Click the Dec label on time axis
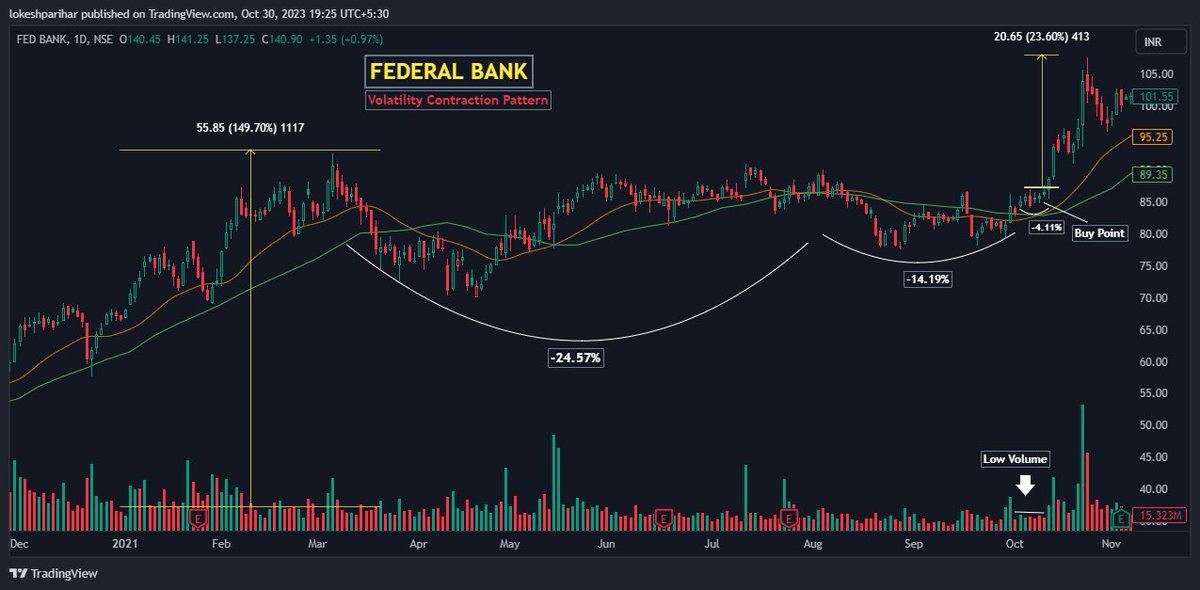 pyautogui.click(x=19, y=544)
